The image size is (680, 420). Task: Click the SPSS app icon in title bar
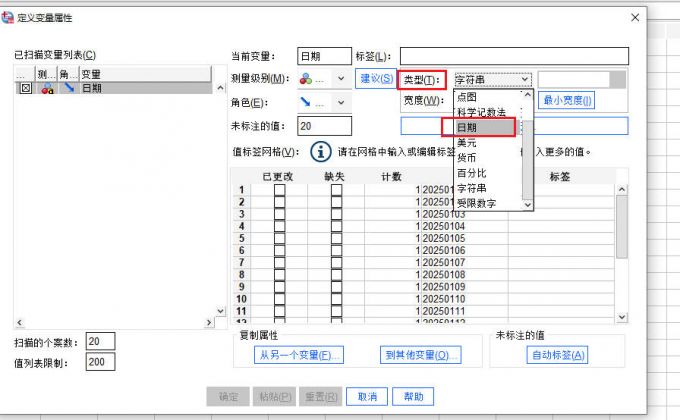click(x=7, y=17)
